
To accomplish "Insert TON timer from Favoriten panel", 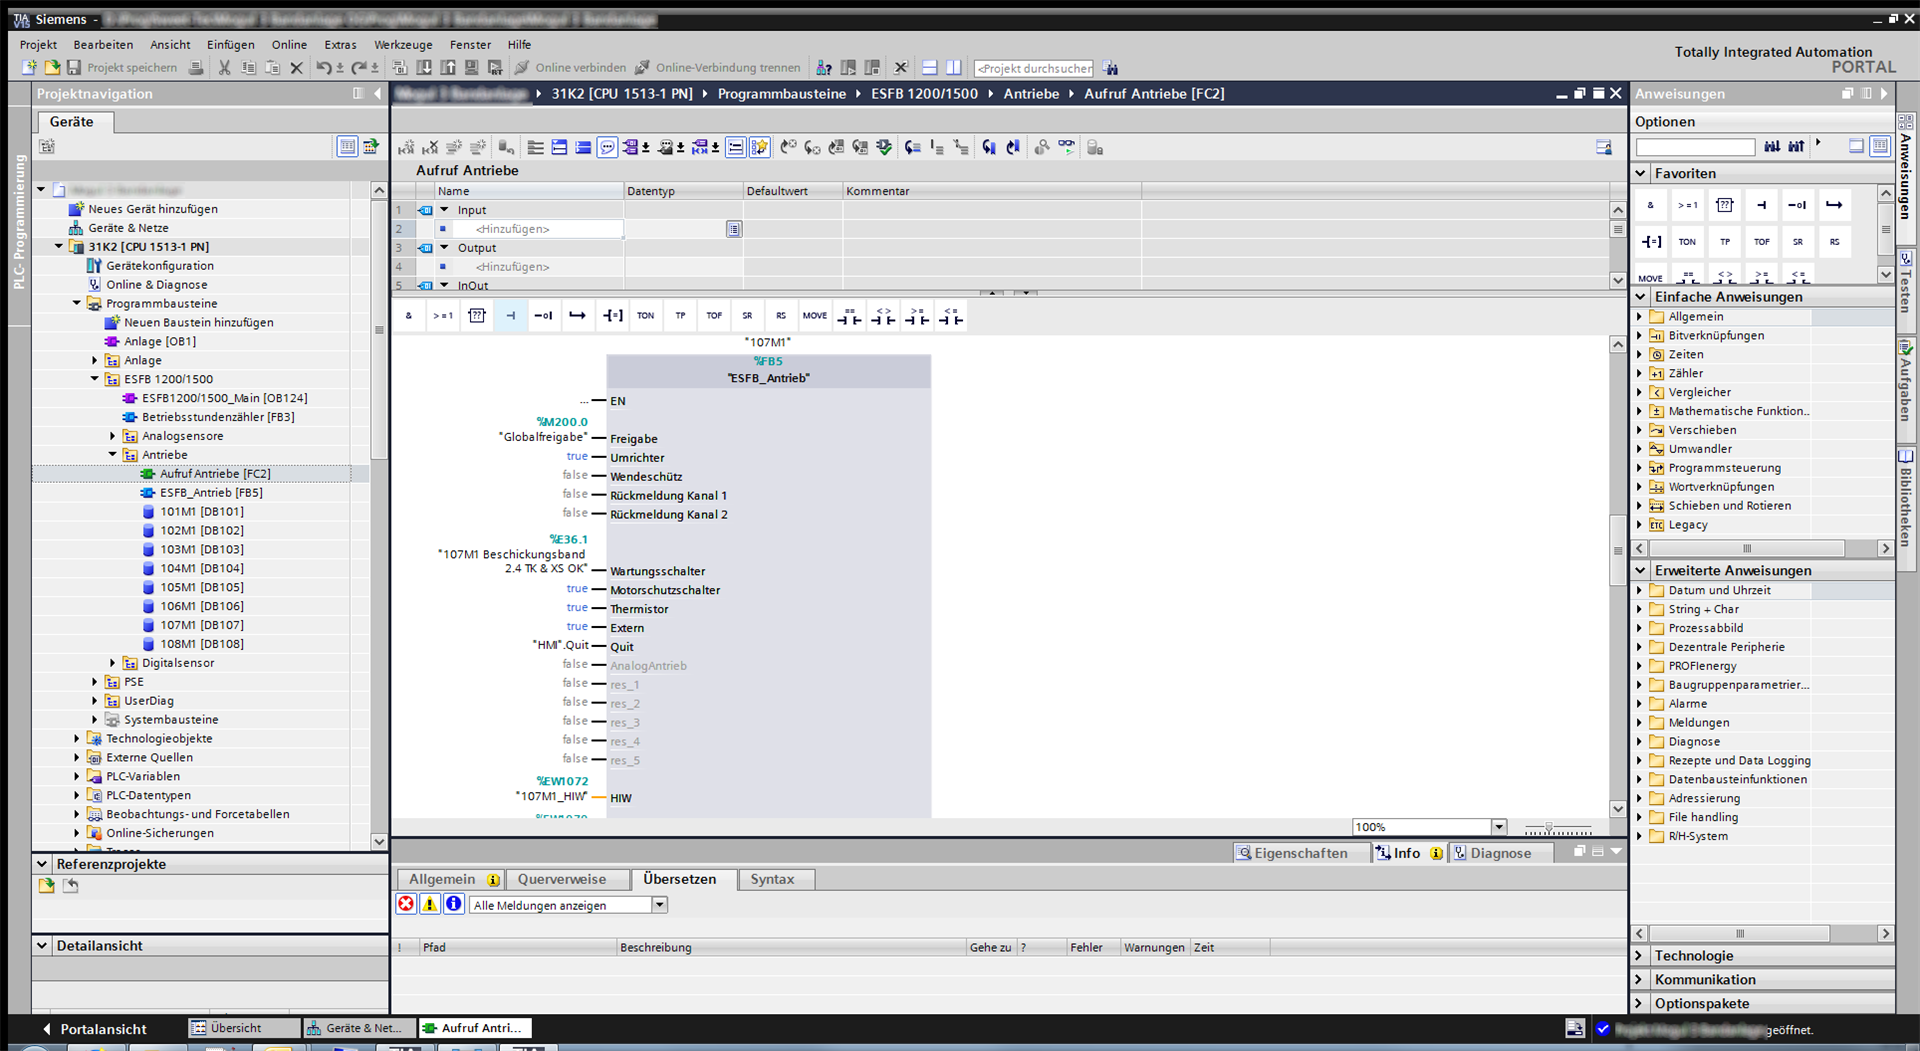I will [1687, 241].
